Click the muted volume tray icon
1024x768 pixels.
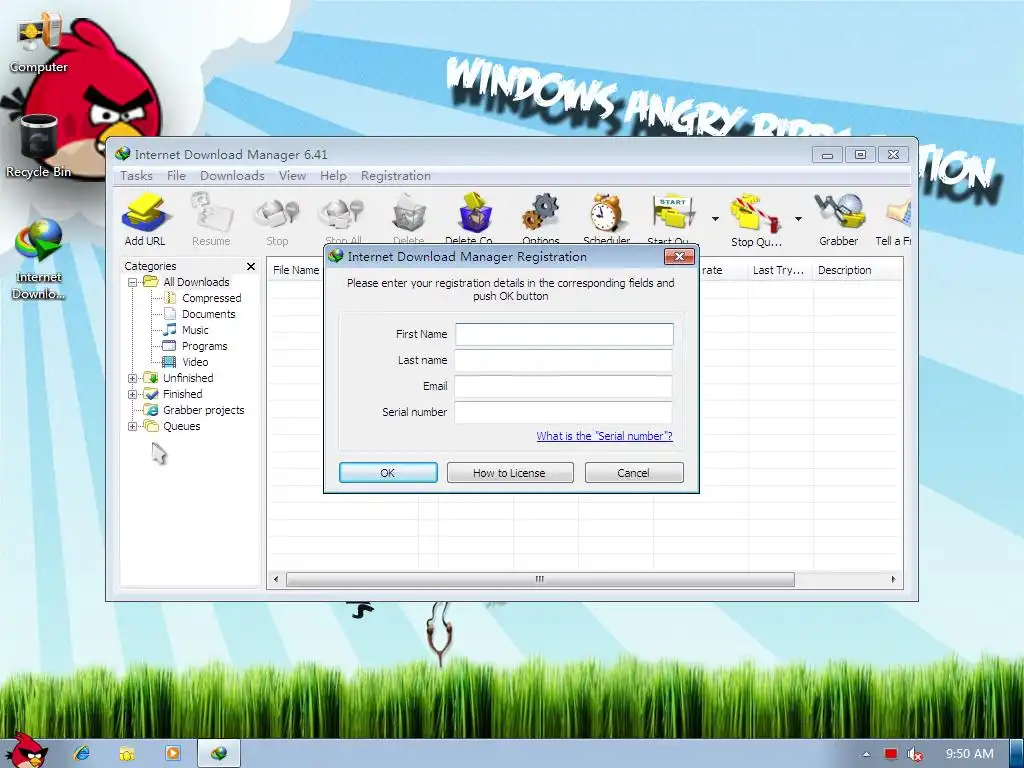click(915, 754)
